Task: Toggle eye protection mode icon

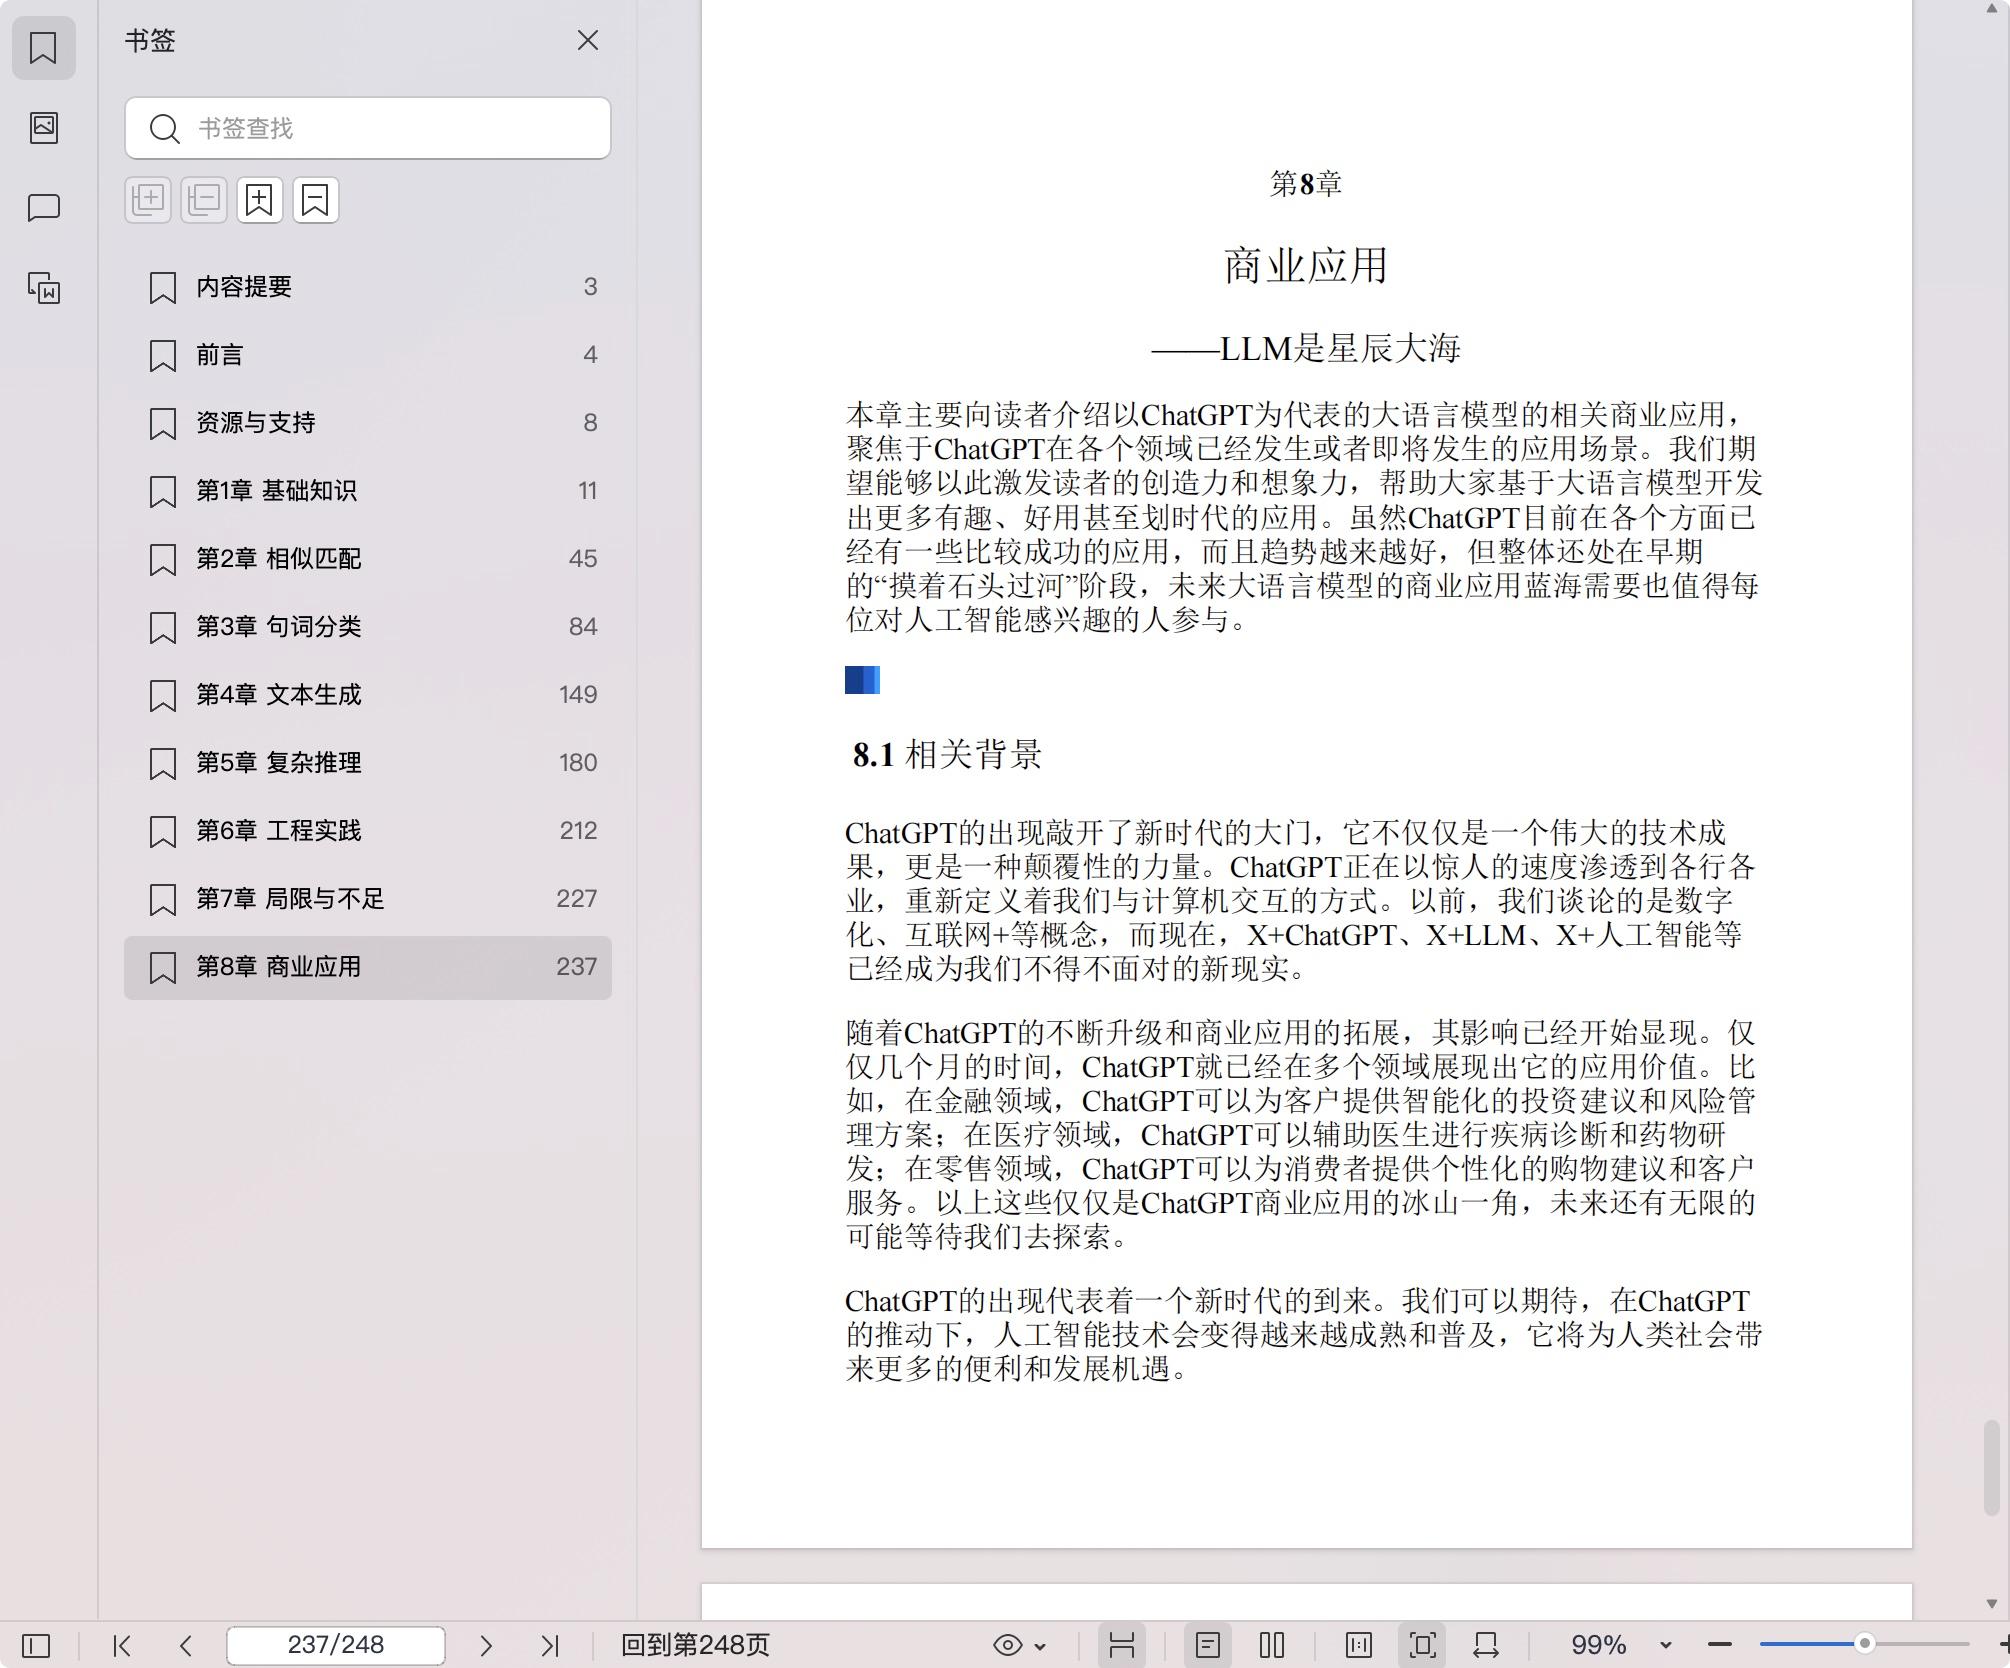Action: [x=1008, y=1645]
